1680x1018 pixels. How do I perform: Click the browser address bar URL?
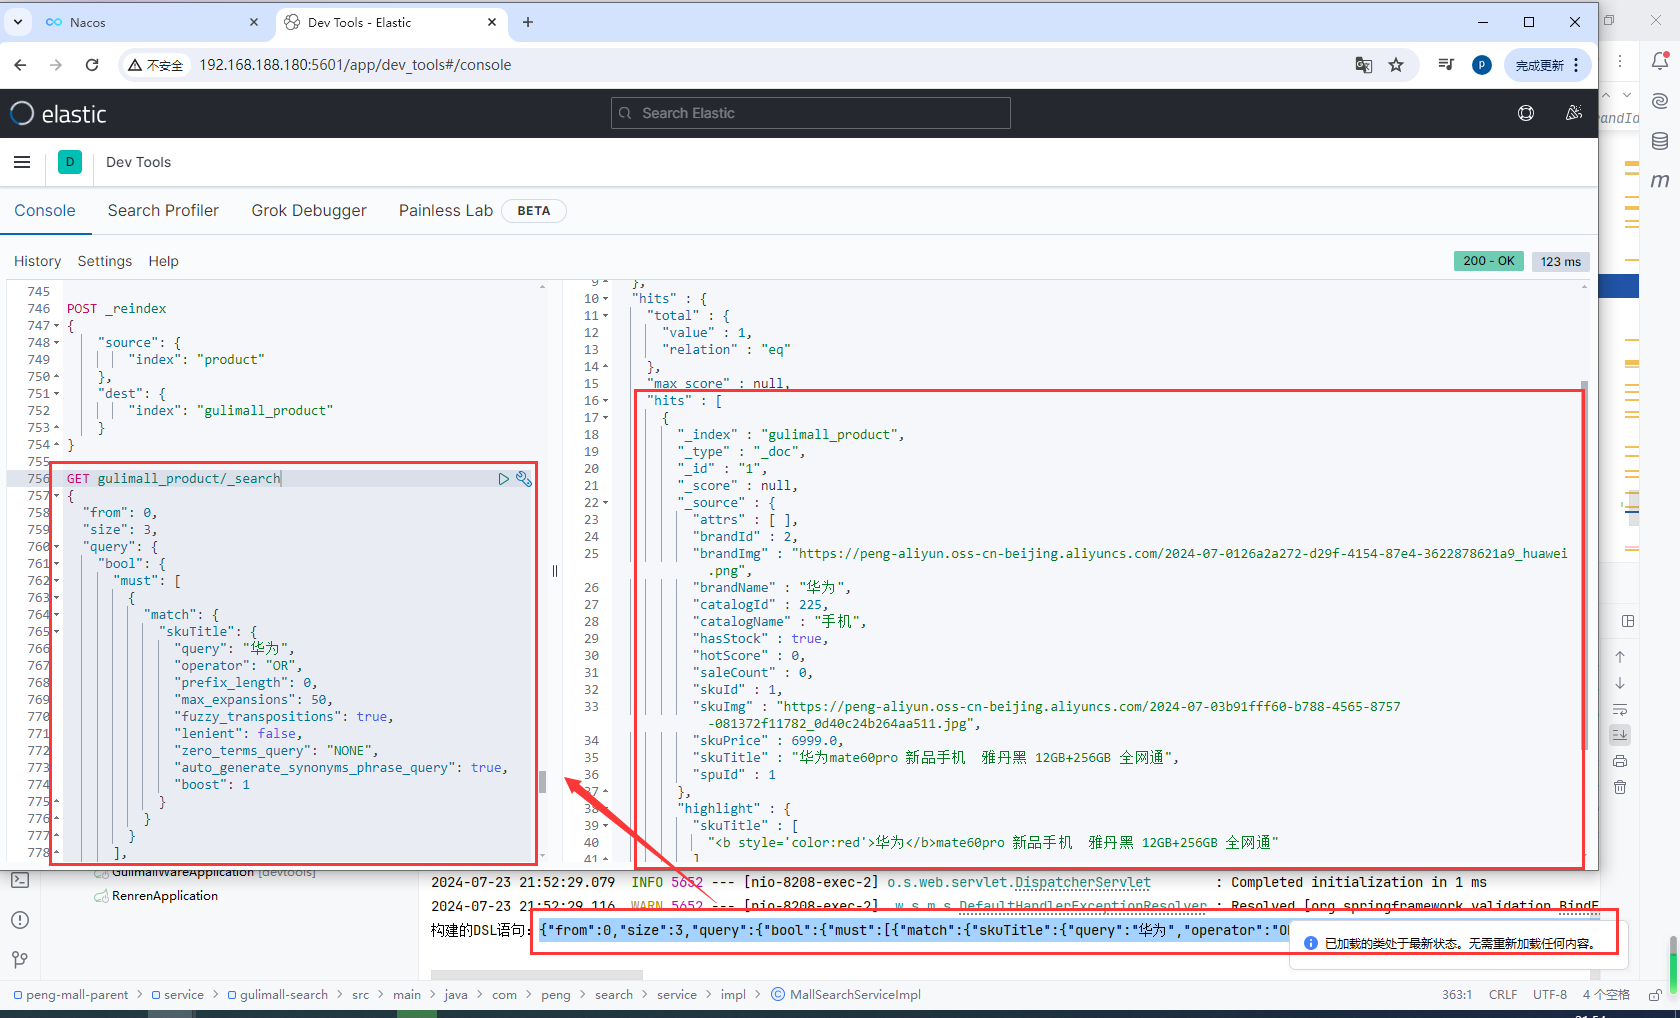pyautogui.click(x=355, y=65)
